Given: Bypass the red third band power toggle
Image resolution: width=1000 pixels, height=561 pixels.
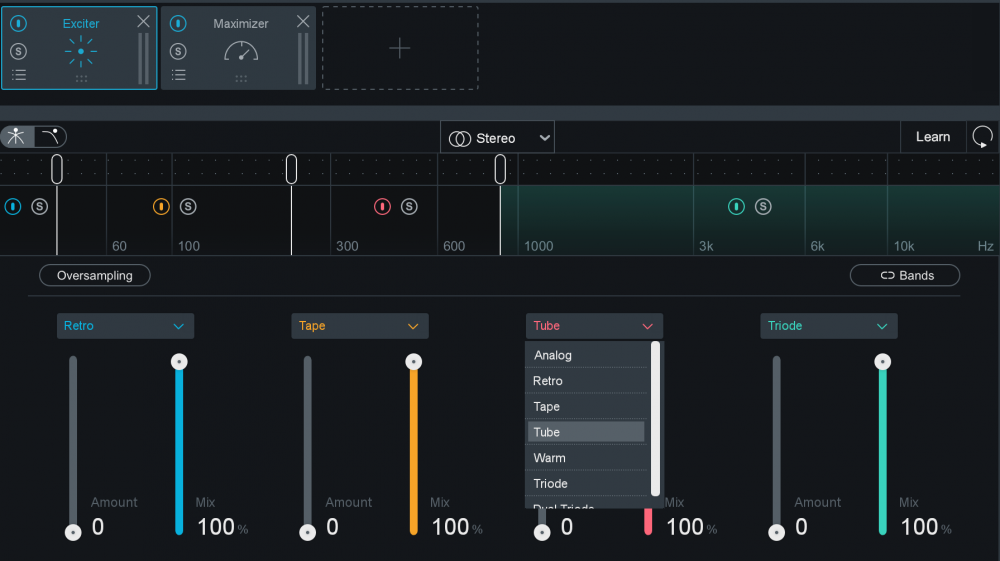Looking at the screenshot, I should tap(382, 207).
